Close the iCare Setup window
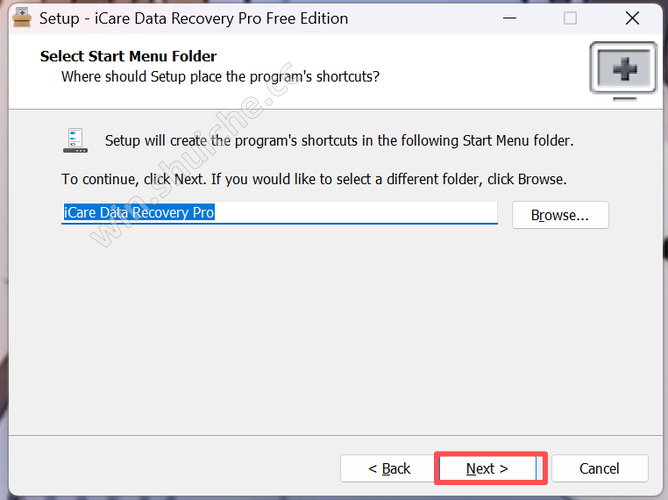The image size is (668, 500). tap(632, 18)
